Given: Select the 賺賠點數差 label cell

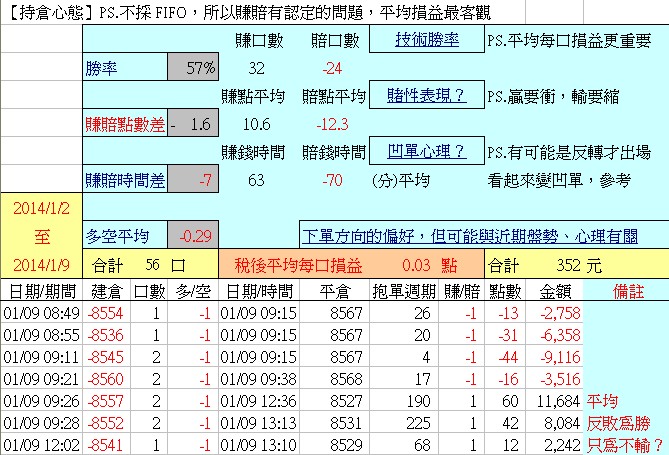Looking at the screenshot, I should pos(125,123).
